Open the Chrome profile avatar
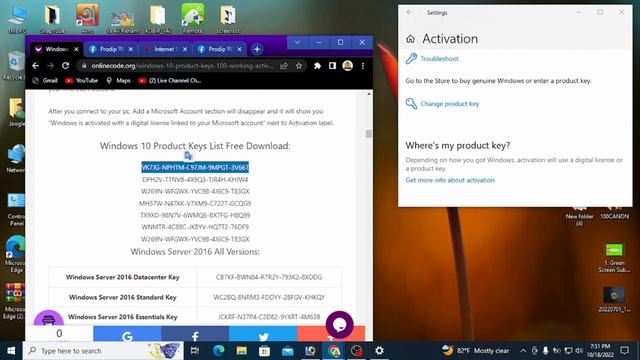The image size is (640, 360). pyautogui.click(x=347, y=66)
